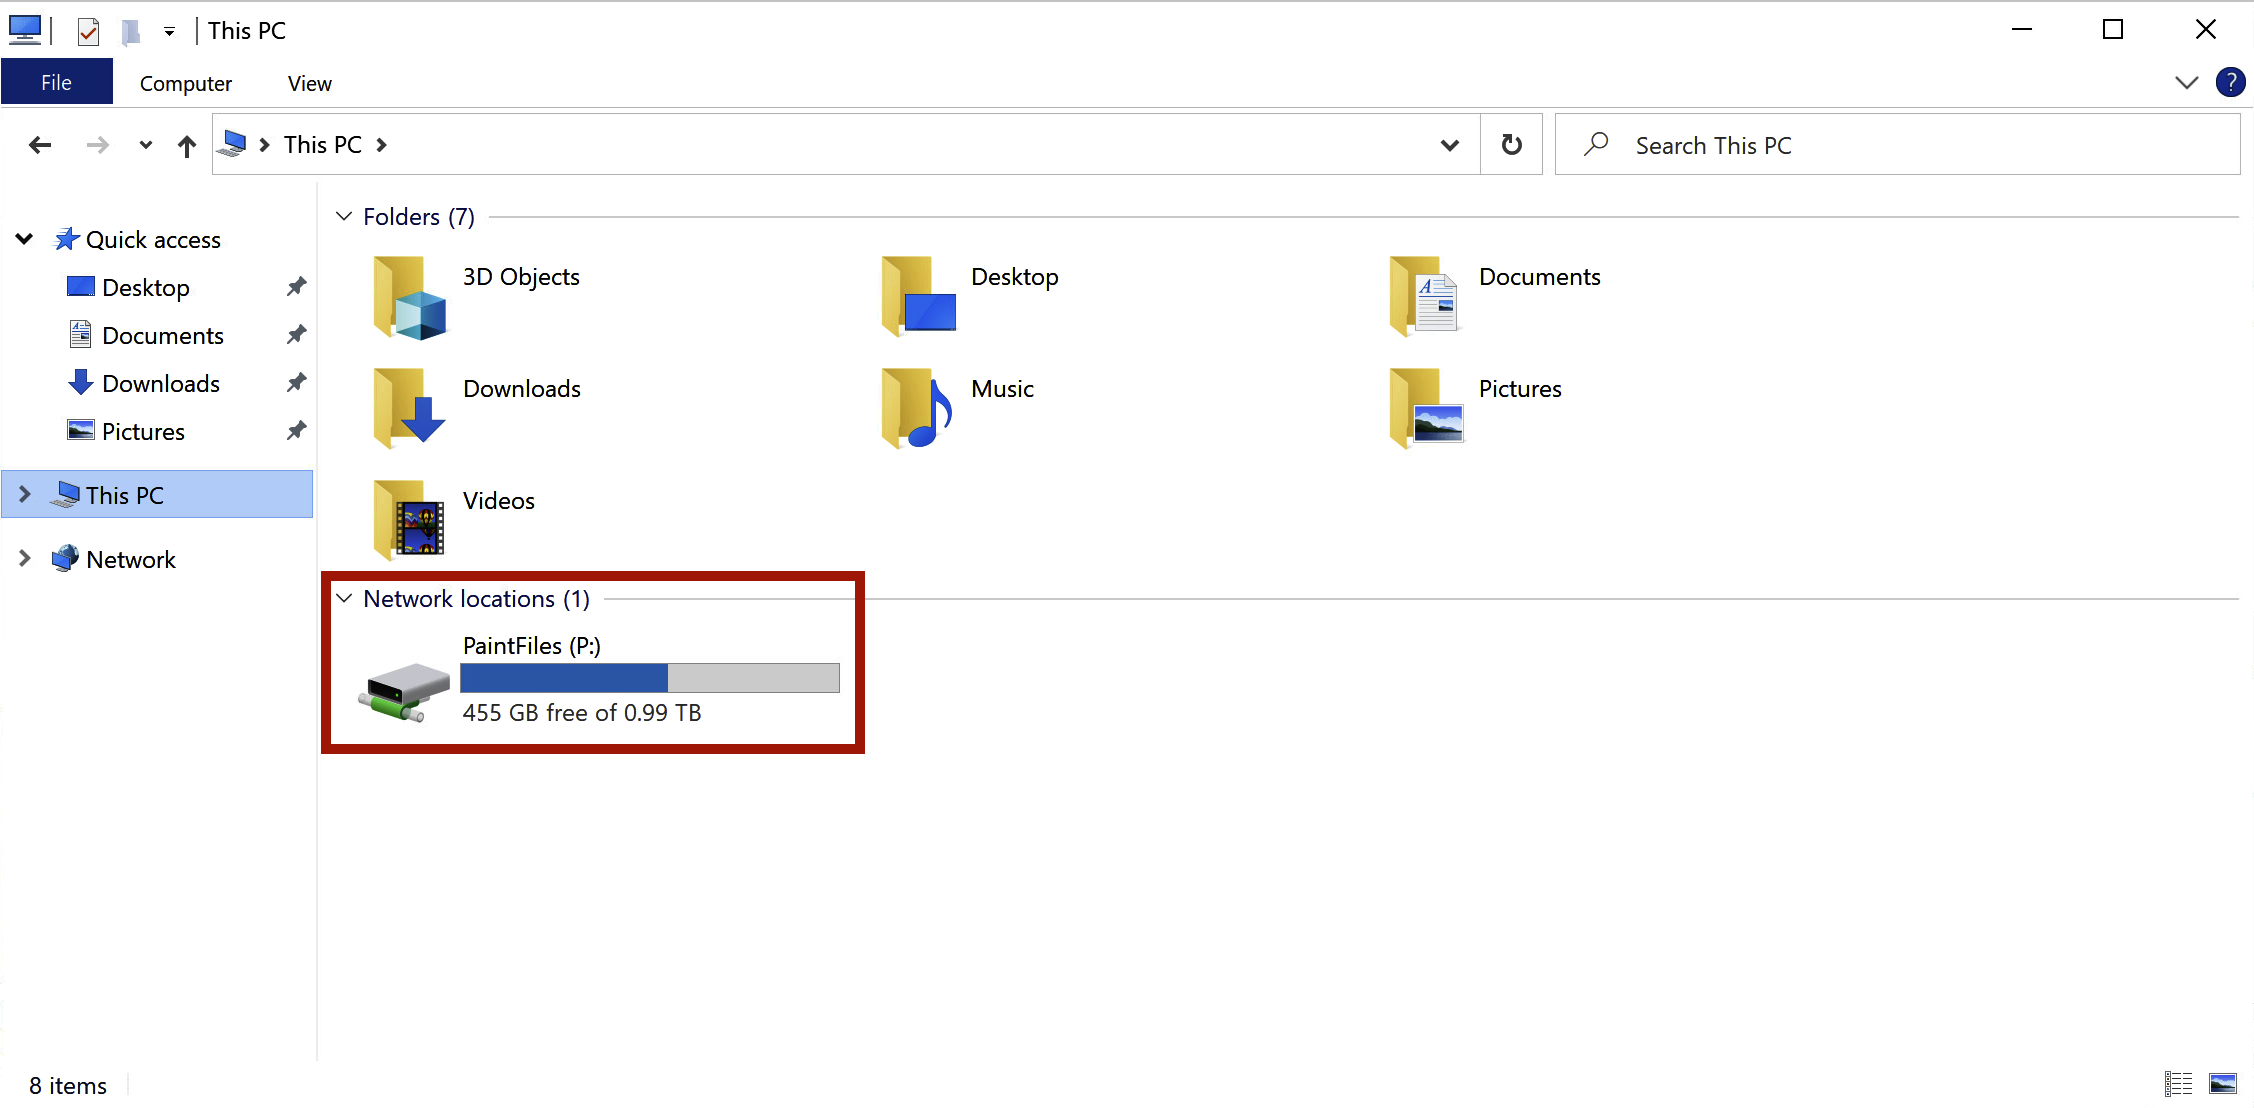
Task: Open the File menu tab
Action: pyautogui.click(x=56, y=83)
